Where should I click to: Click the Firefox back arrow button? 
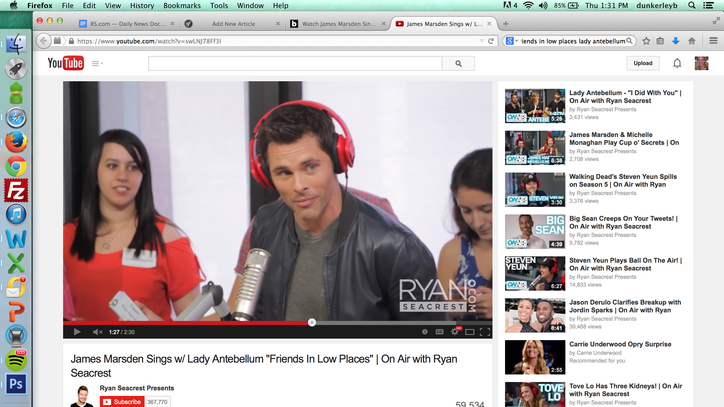(x=43, y=41)
